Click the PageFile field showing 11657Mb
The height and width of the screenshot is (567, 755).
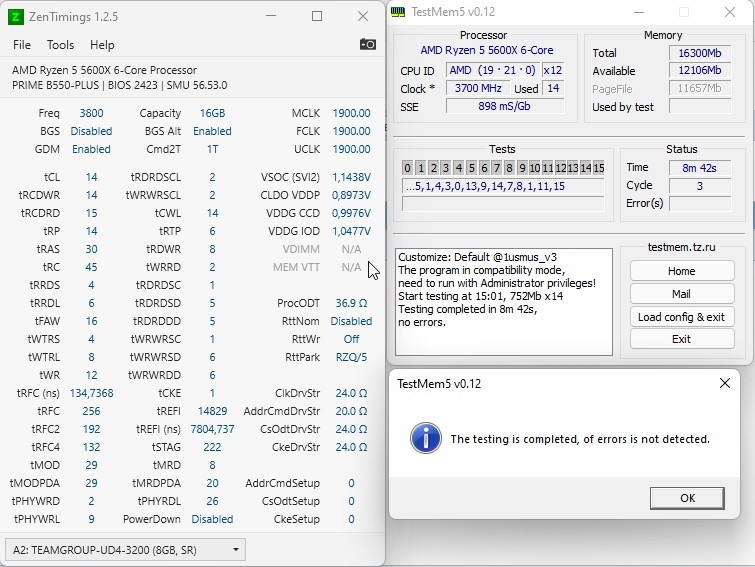tap(700, 88)
